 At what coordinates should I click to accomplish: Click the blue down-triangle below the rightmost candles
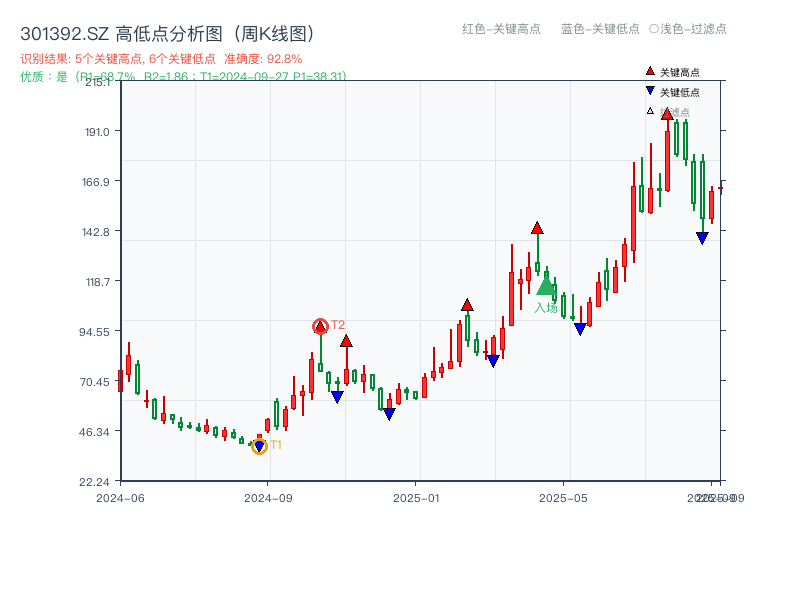(701, 237)
